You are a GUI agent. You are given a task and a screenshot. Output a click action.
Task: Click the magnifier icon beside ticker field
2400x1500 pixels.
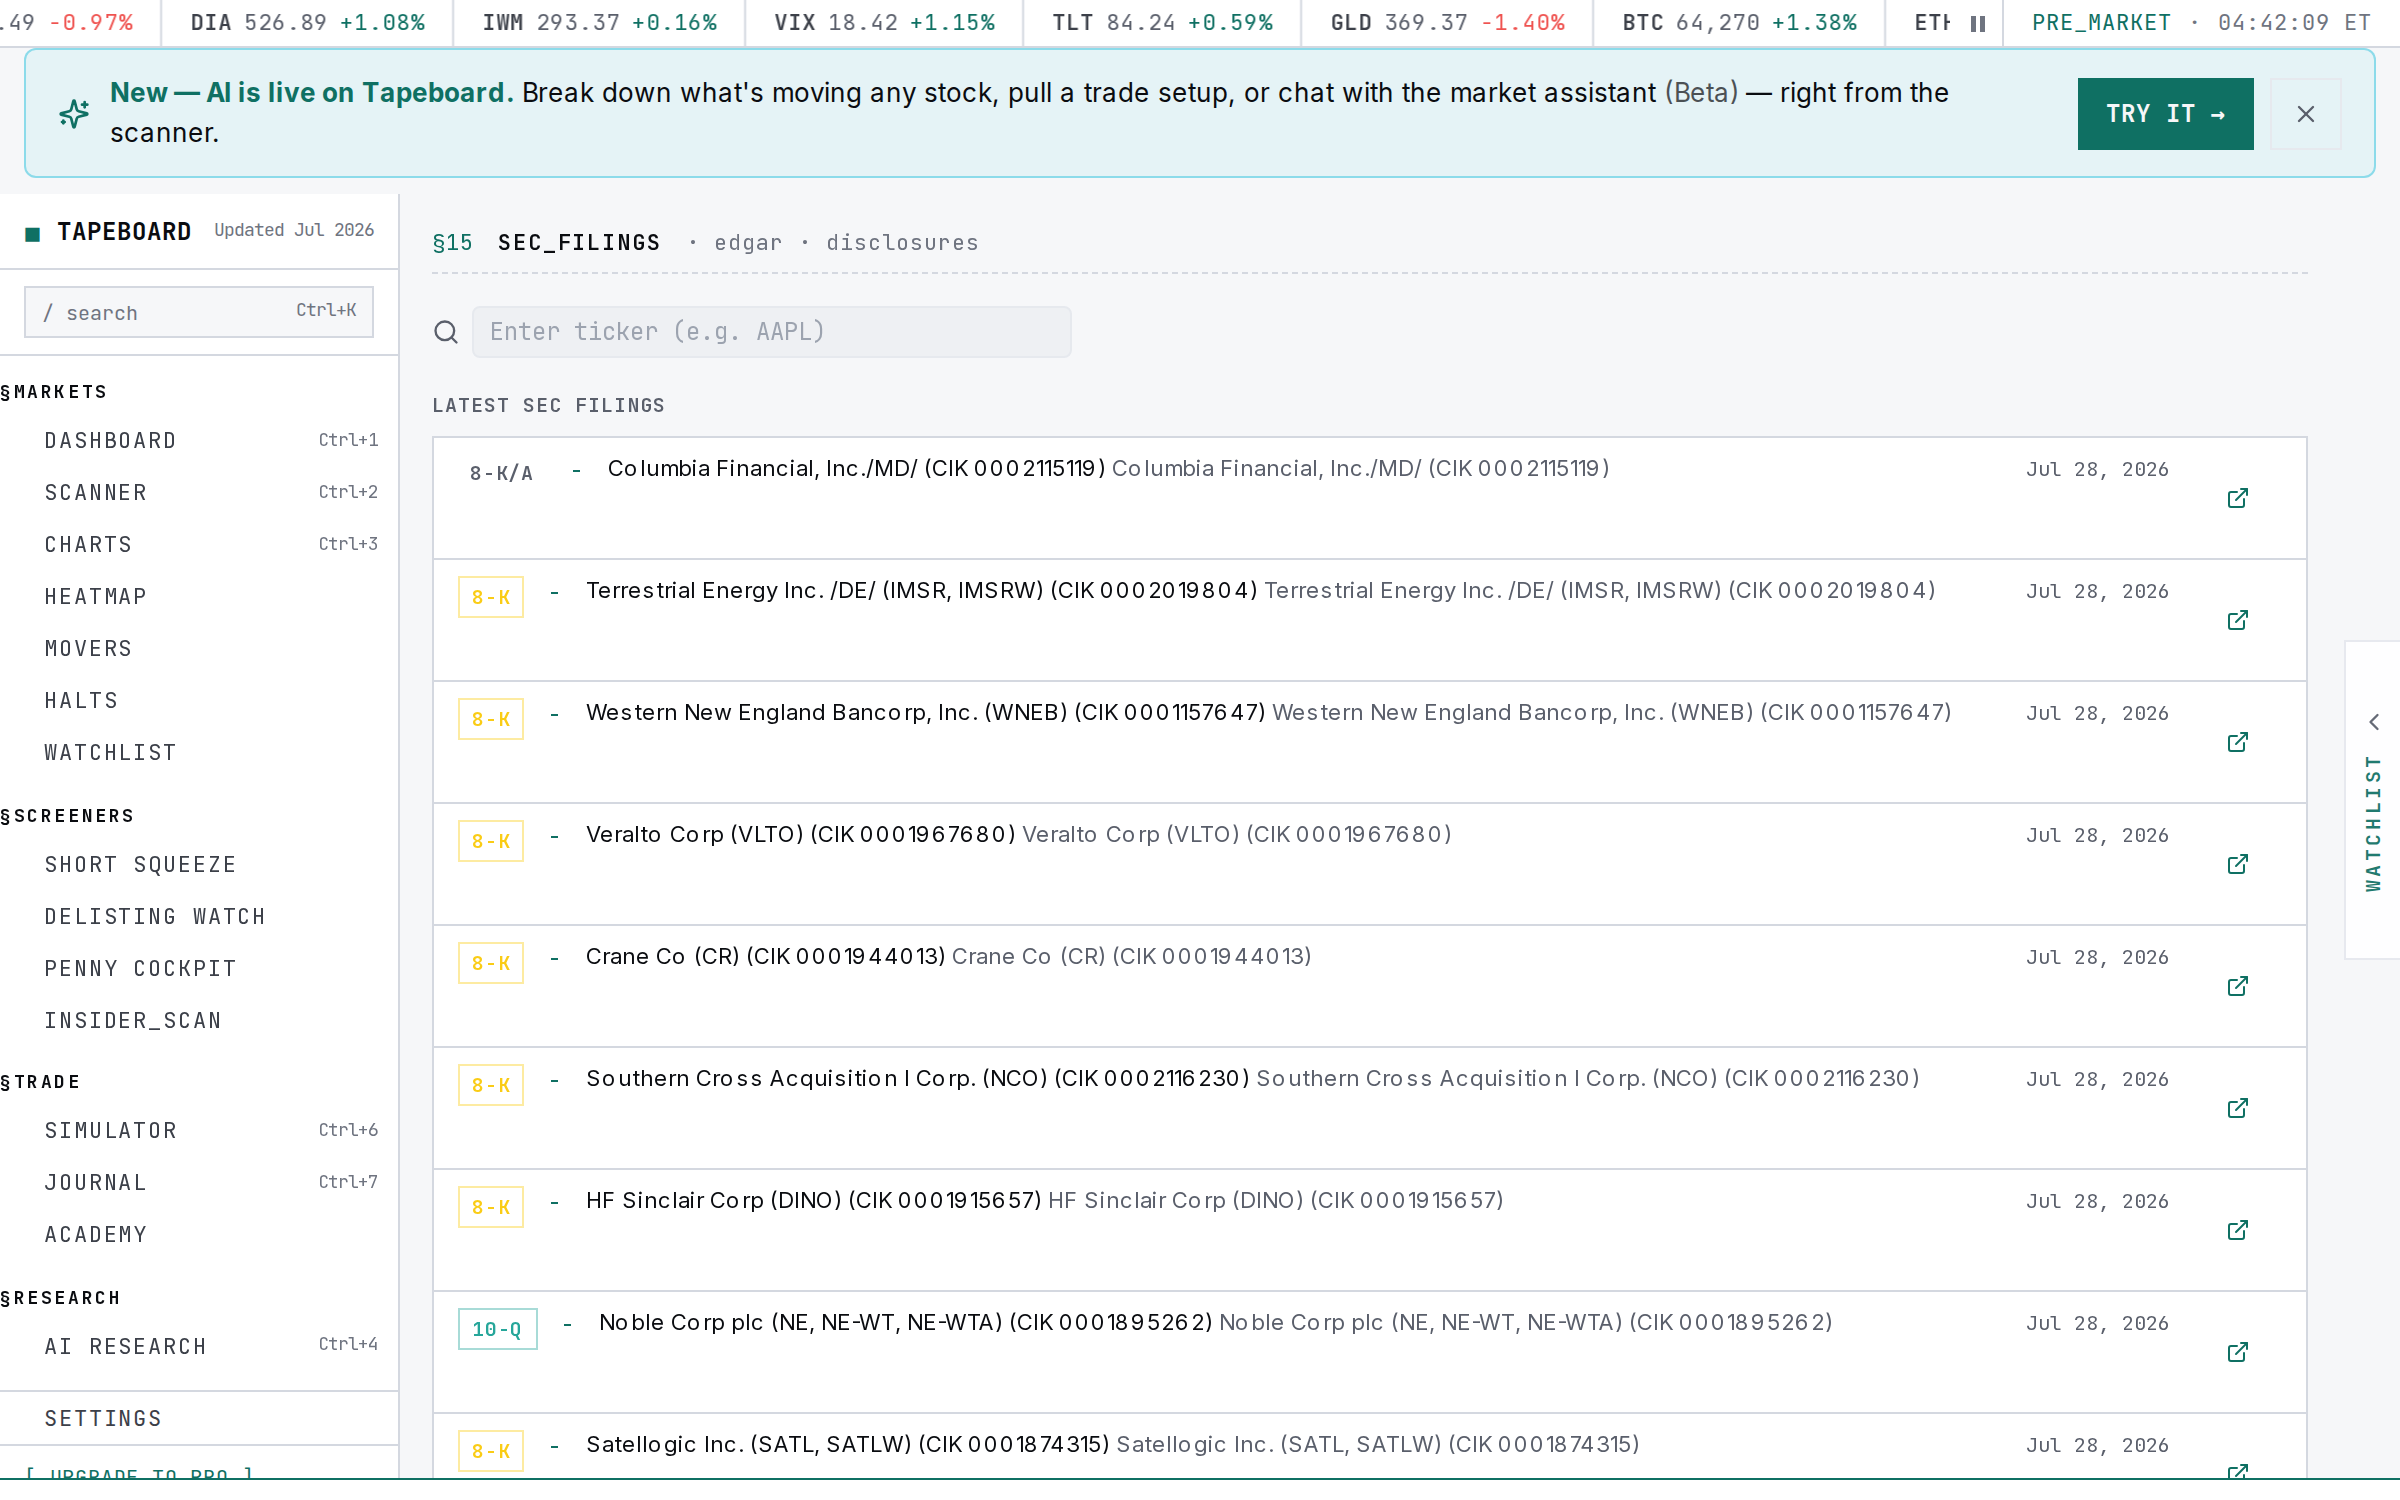pos(446,332)
